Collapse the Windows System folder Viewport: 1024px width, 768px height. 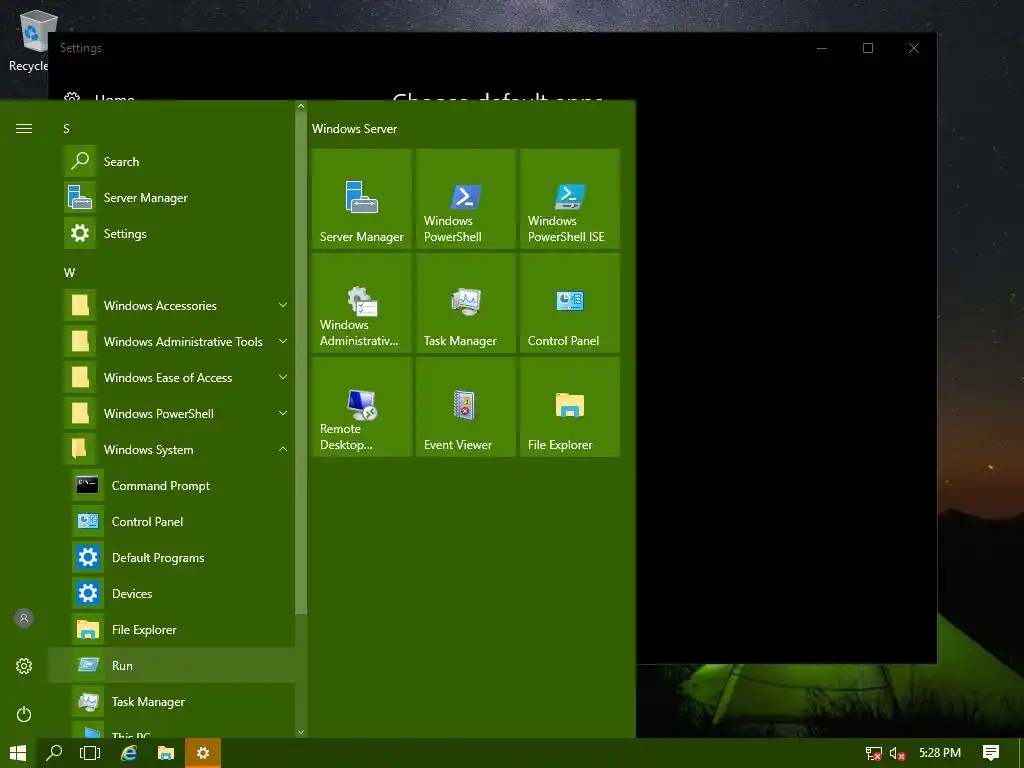tap(171, 449)
